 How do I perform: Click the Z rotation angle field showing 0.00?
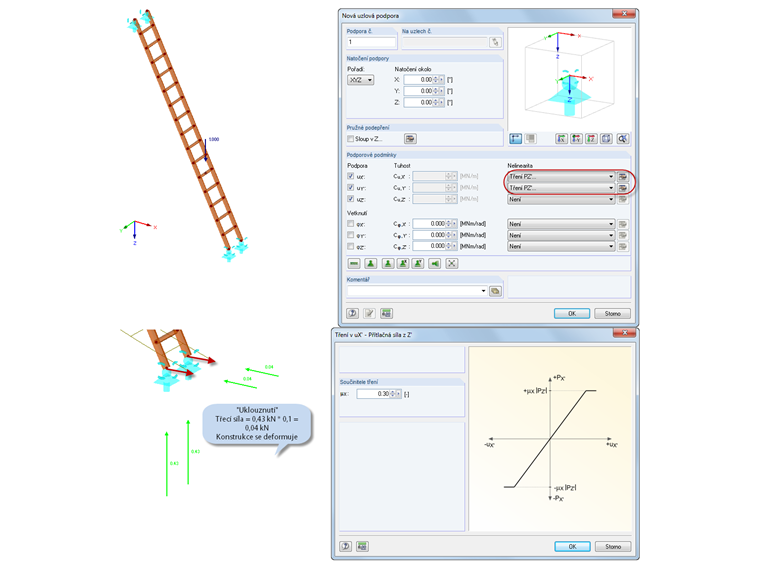(418, 102)
